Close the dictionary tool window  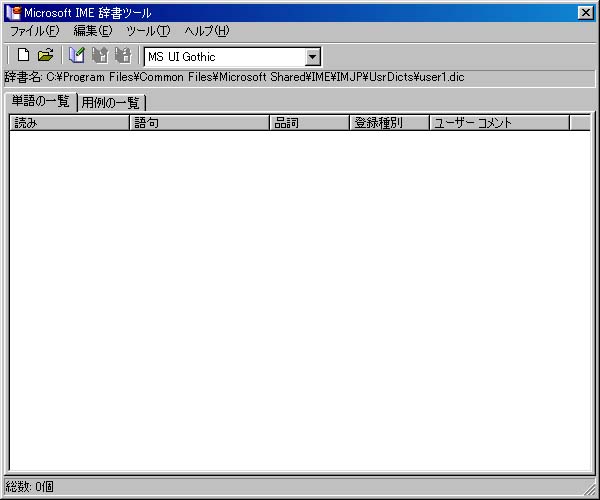point(586,13)
